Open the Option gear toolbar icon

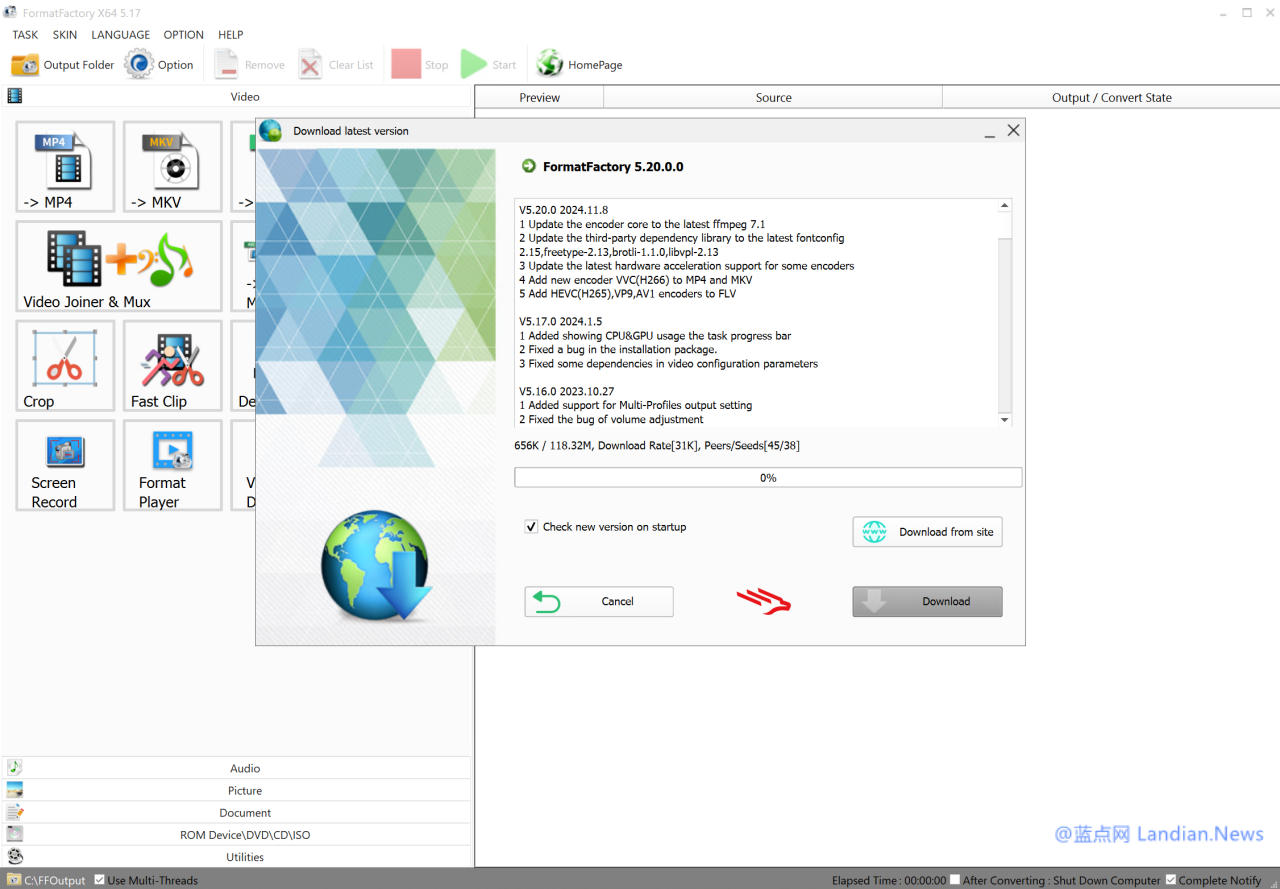pos(139,64)
